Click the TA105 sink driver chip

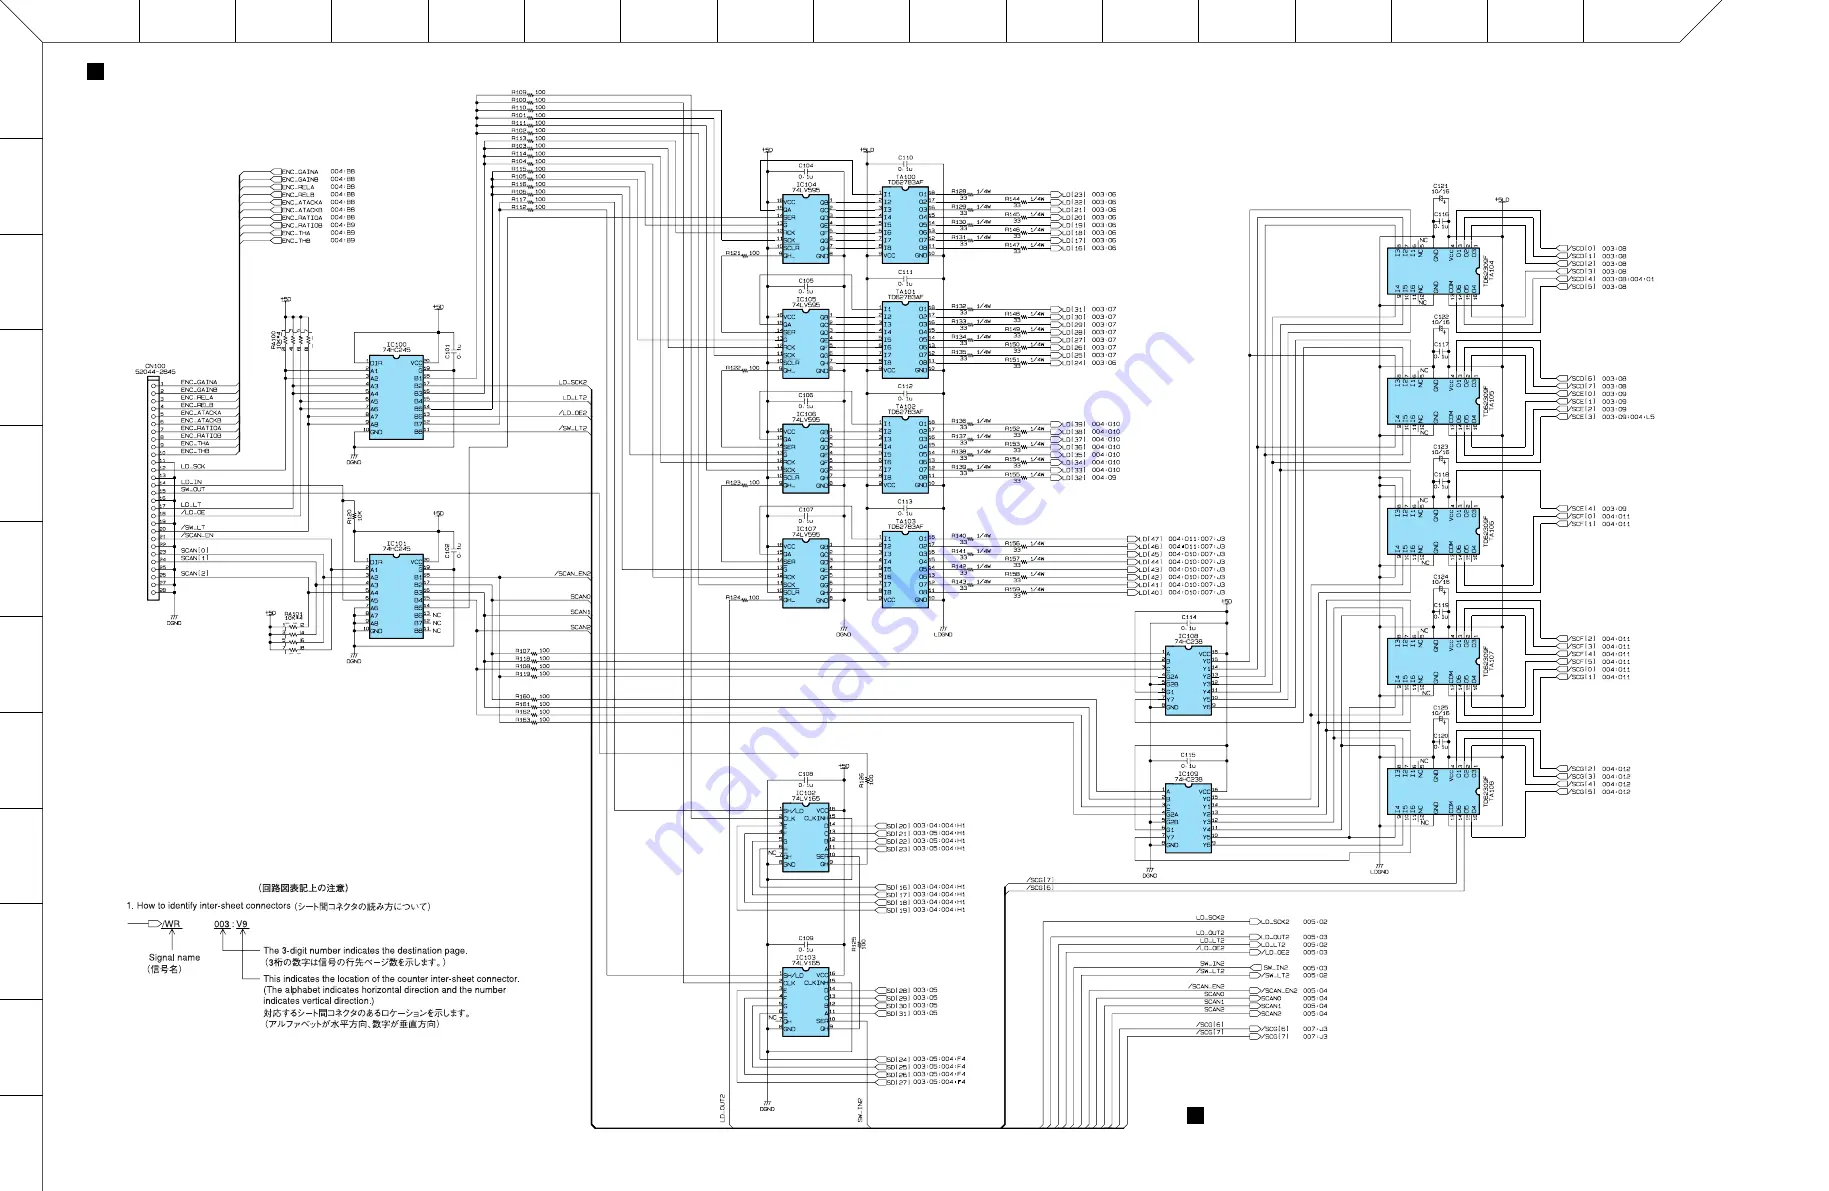point(1434,402)
